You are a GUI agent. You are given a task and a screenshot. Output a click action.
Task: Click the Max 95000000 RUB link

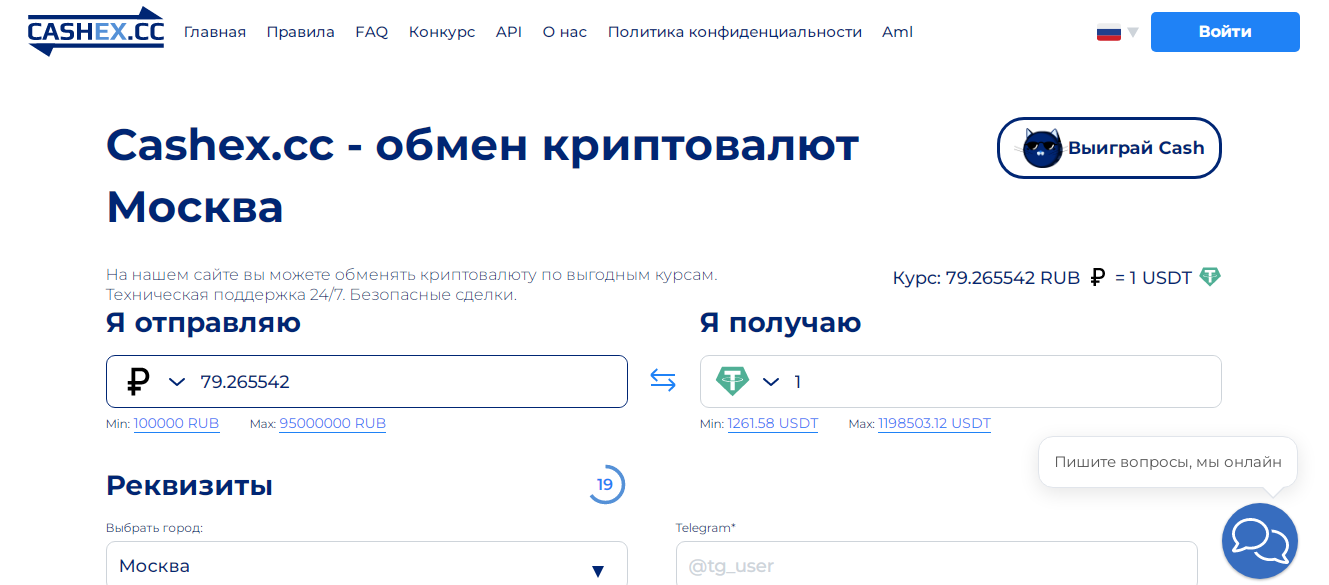click(x=333, y=423)
